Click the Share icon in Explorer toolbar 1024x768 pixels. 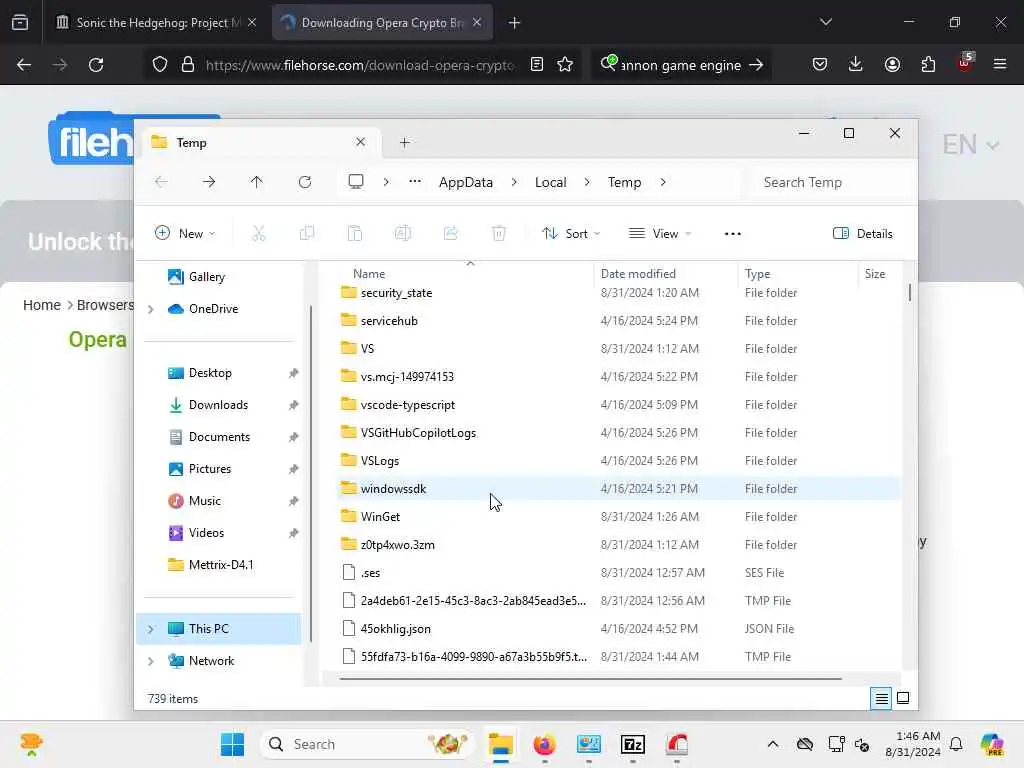coord(451,233)
